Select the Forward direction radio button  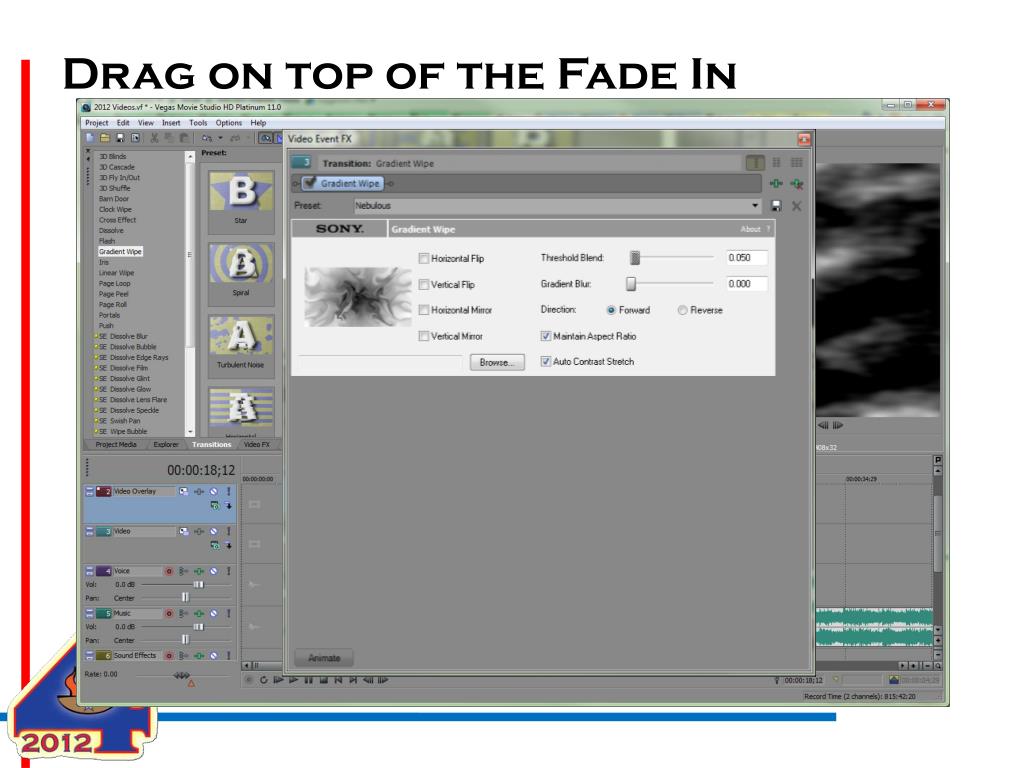(611, 310)
